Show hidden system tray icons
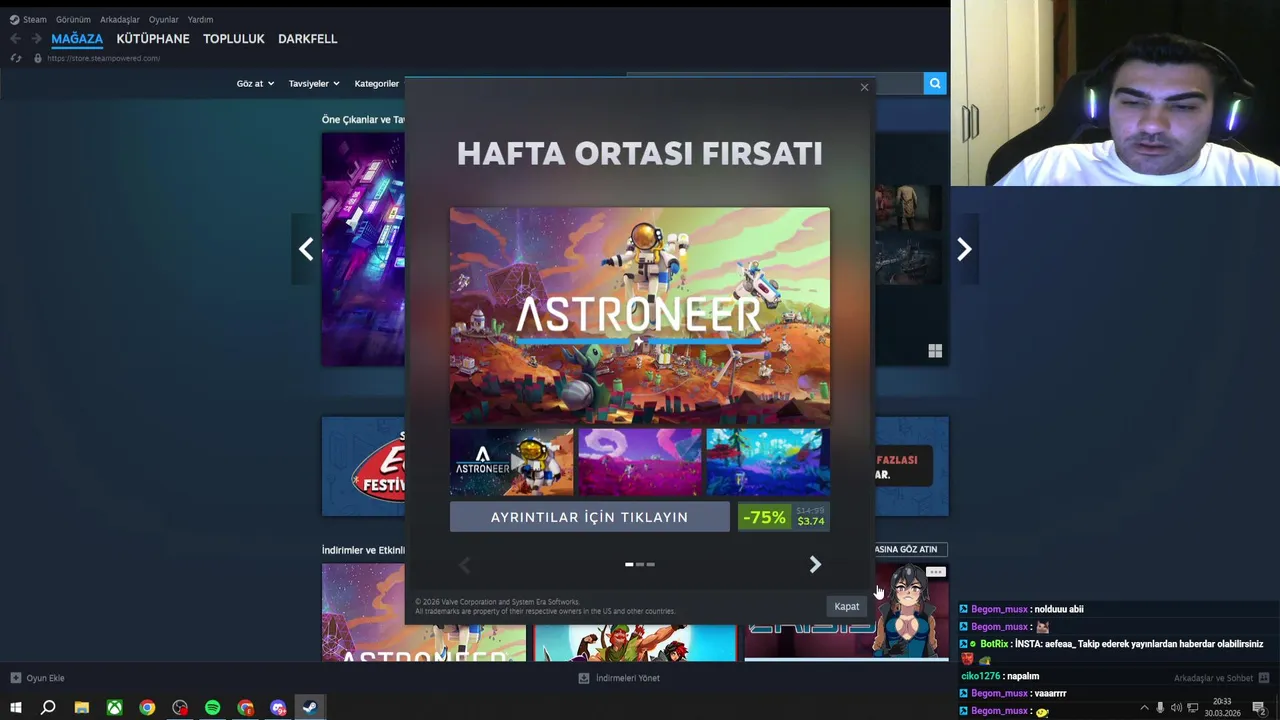 coord(1144,708)
